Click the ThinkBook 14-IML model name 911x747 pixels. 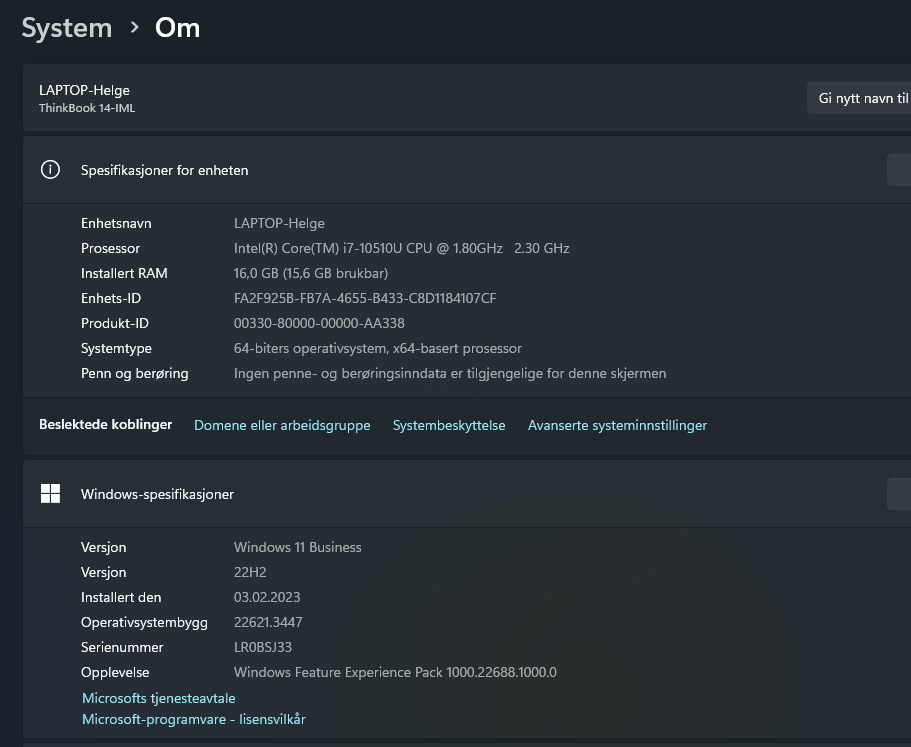point(87,108)
